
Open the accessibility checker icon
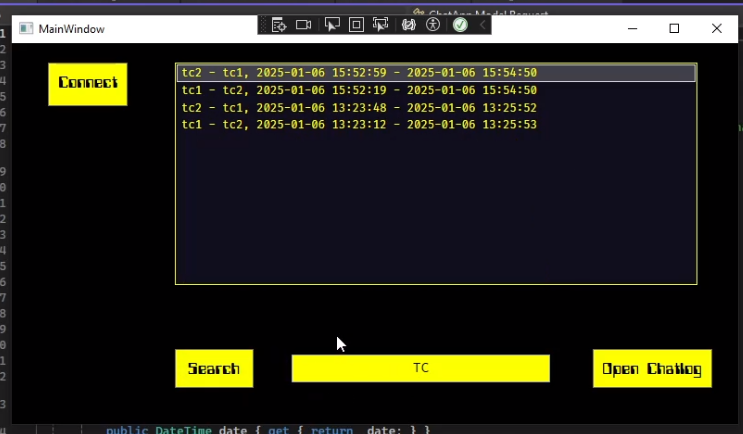point(433,25)
